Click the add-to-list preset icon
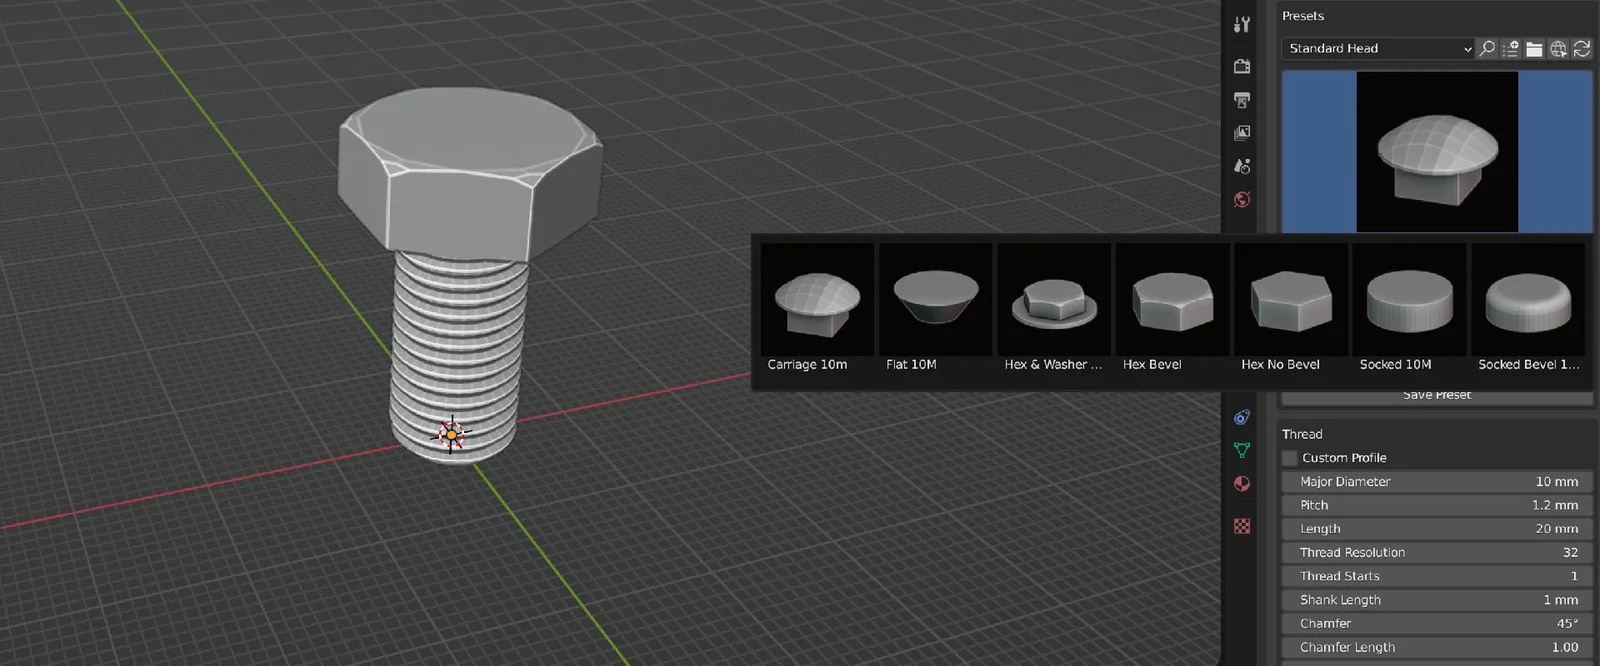 click(1511, 48)
